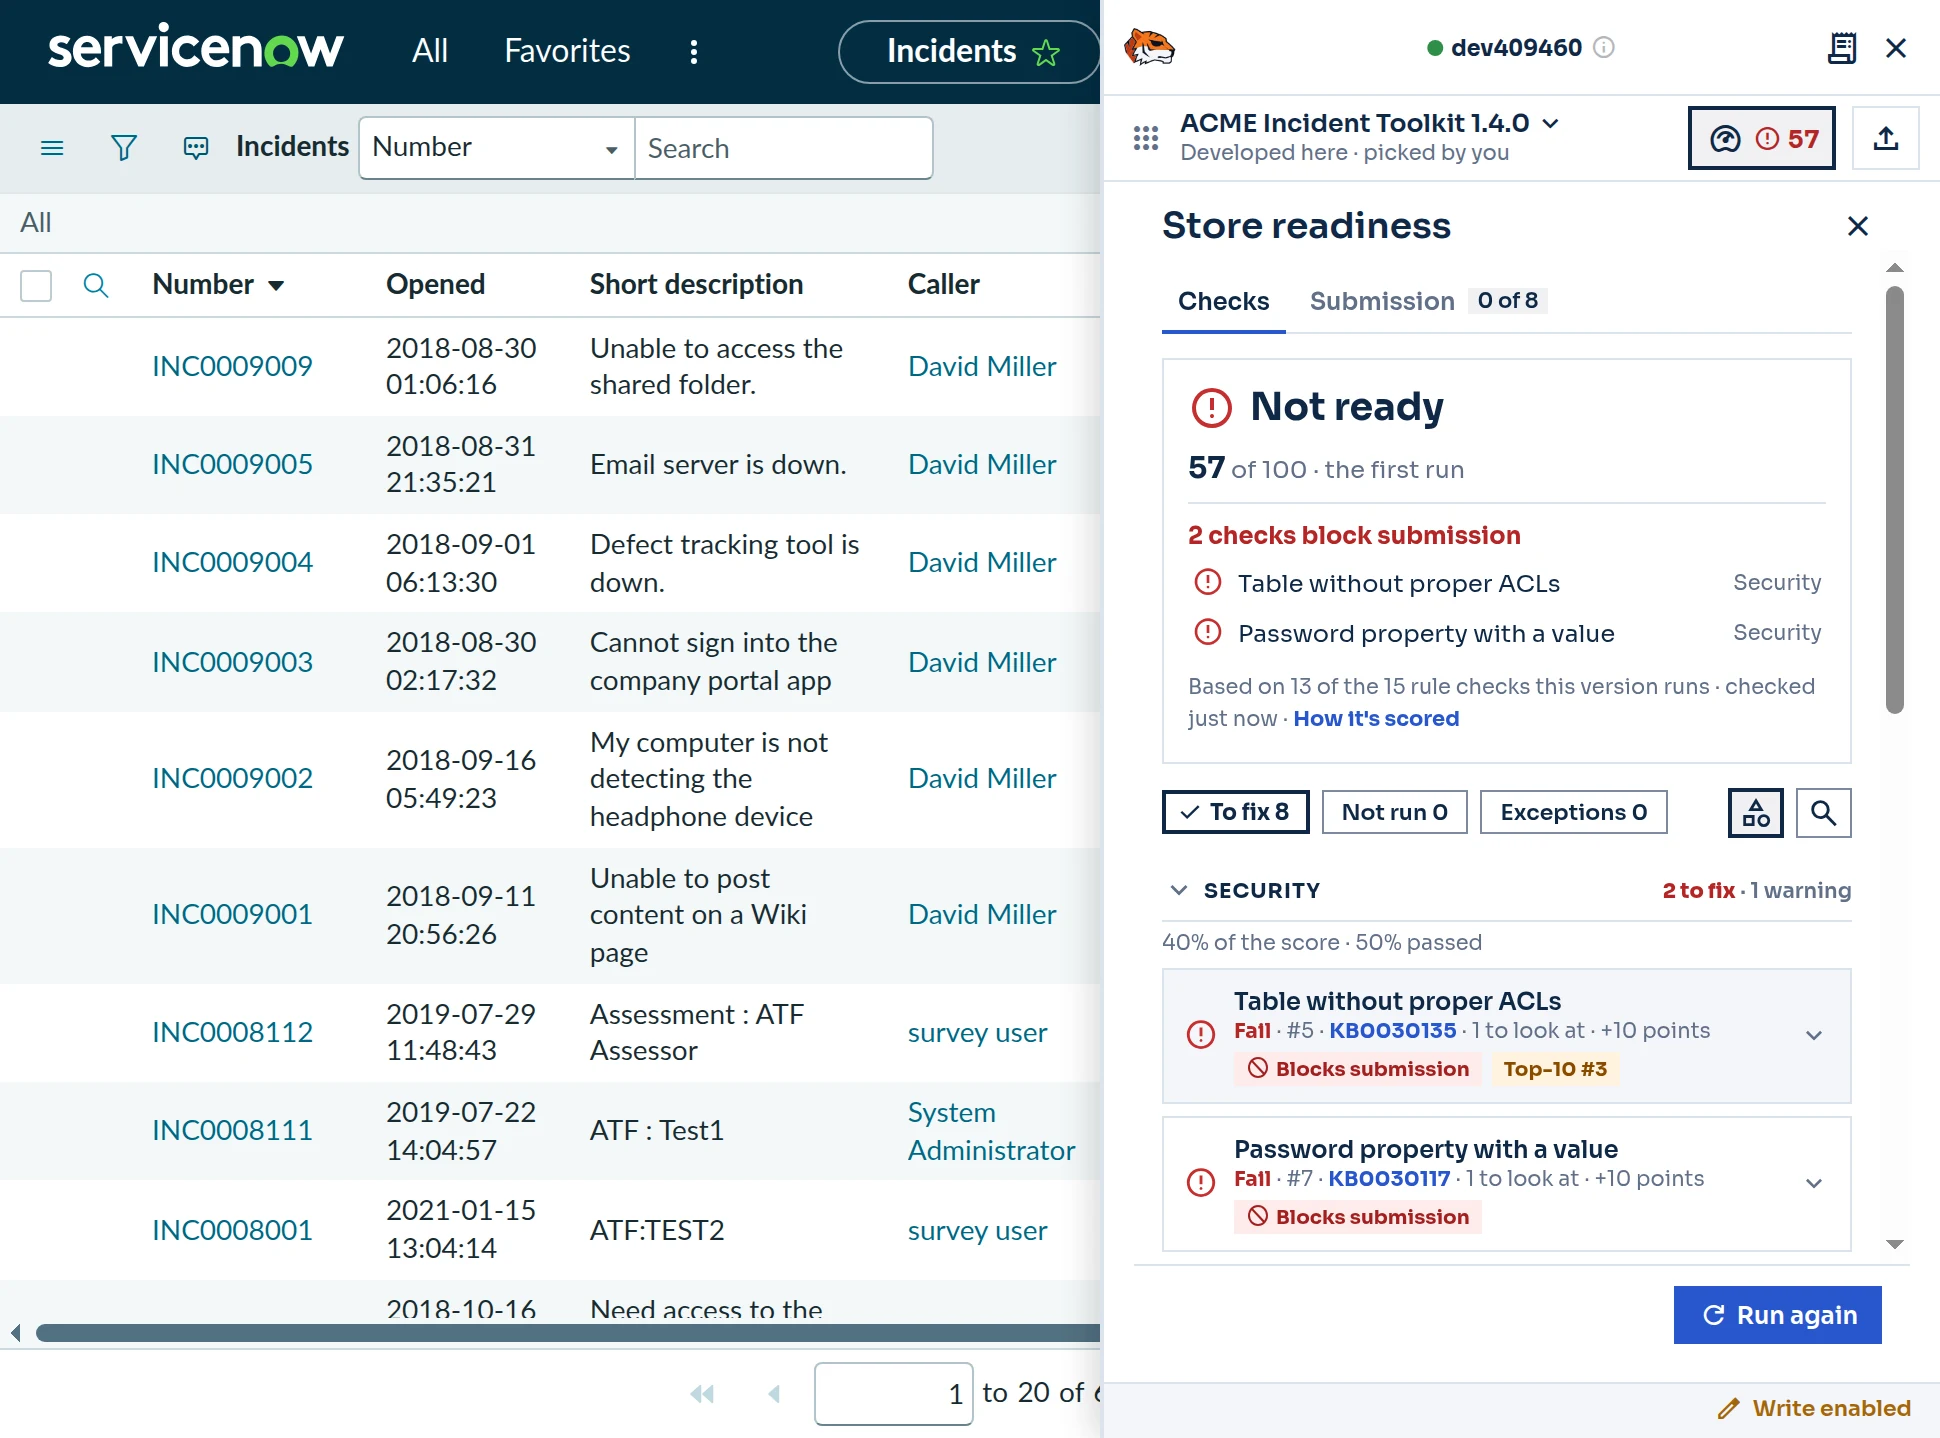Viewport: 1940px width, 1438px height.
Task: Open the notes receipt icon
Action: 1841,48
